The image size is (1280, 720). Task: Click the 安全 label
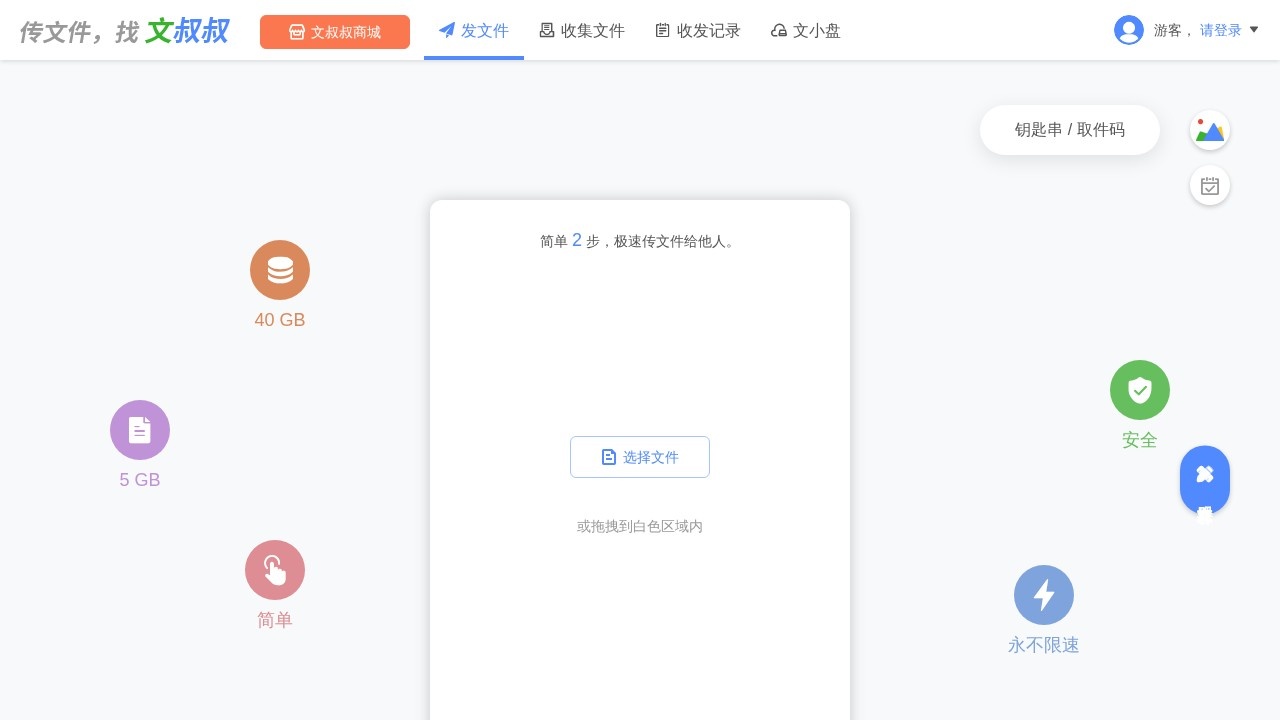pos(1140,440)
